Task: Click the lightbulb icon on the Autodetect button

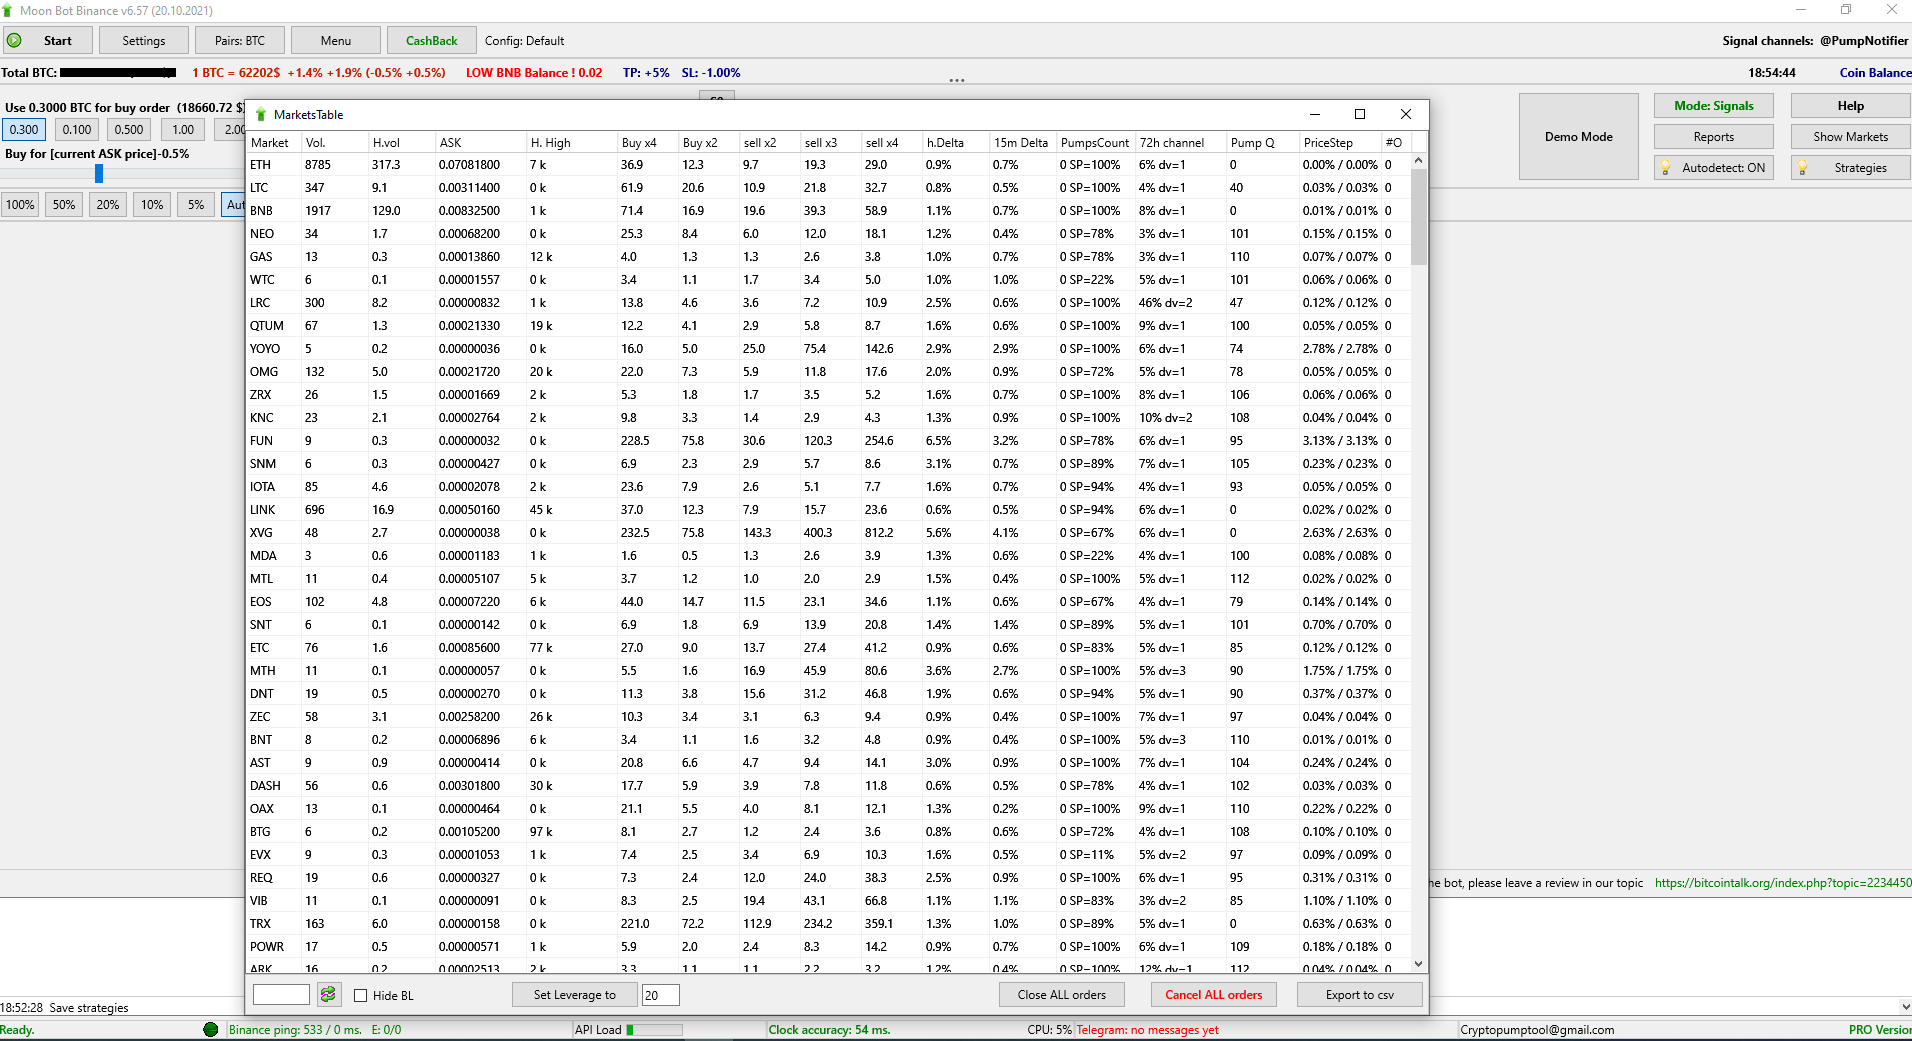Action: (1665, 168)
